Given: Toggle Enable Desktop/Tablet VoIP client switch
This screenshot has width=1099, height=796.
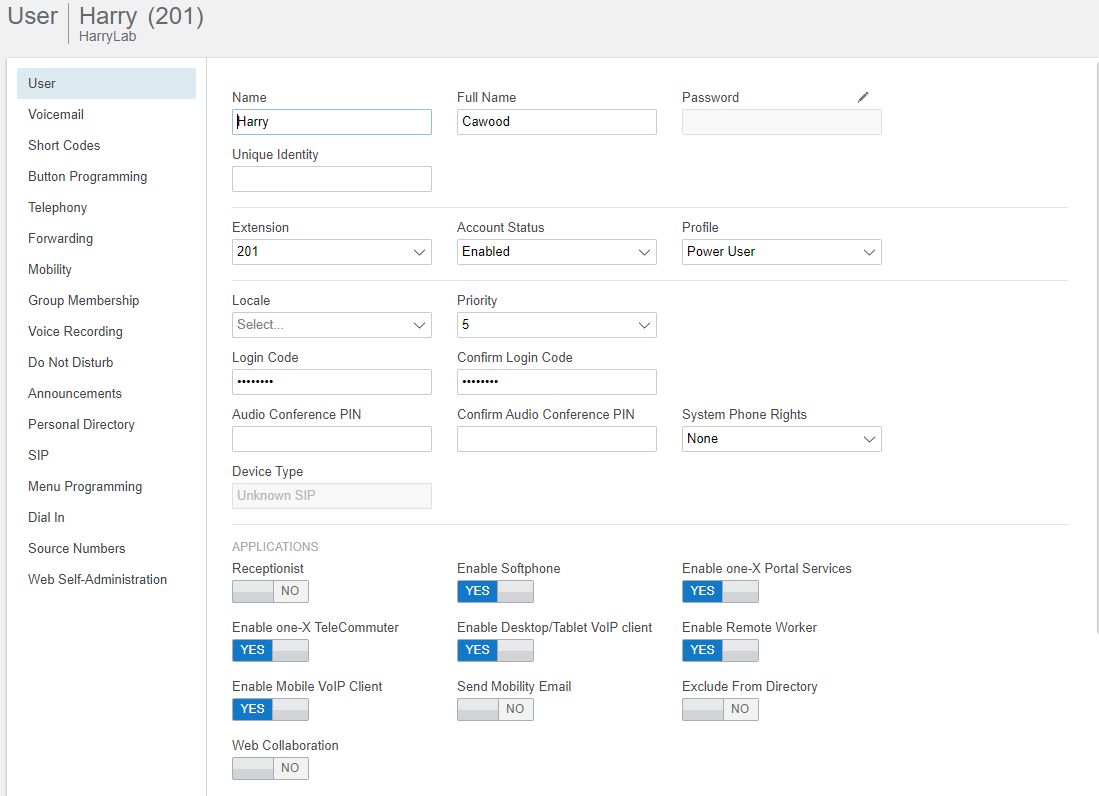Looking at the screenshot, I should pos(495,650).
